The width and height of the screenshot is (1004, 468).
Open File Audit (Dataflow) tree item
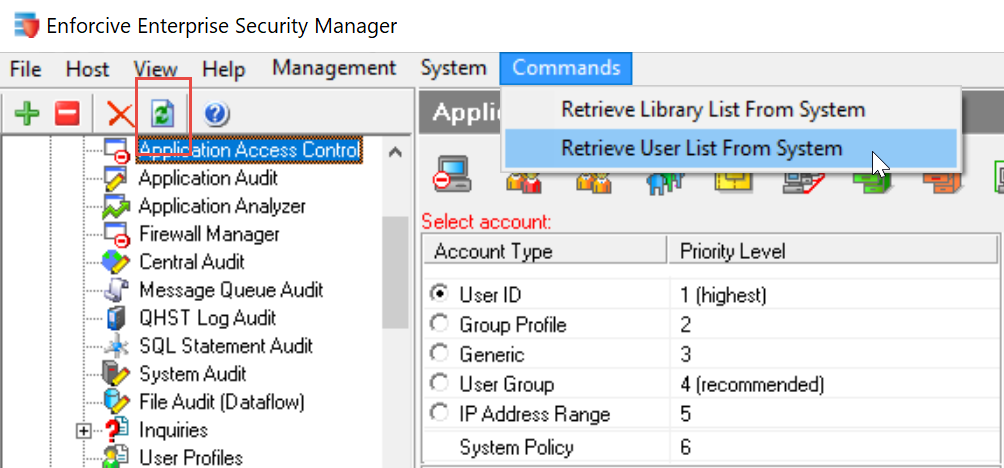point(222,402)
